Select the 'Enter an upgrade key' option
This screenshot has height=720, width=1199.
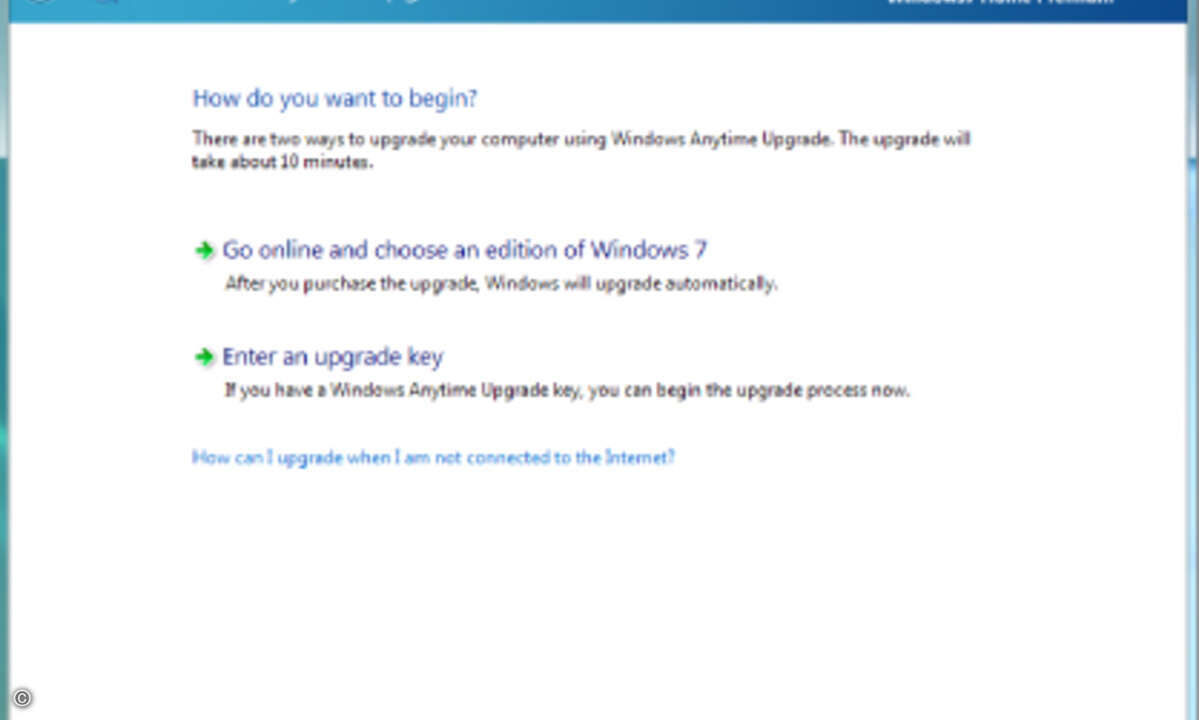(x=333, y=357)
